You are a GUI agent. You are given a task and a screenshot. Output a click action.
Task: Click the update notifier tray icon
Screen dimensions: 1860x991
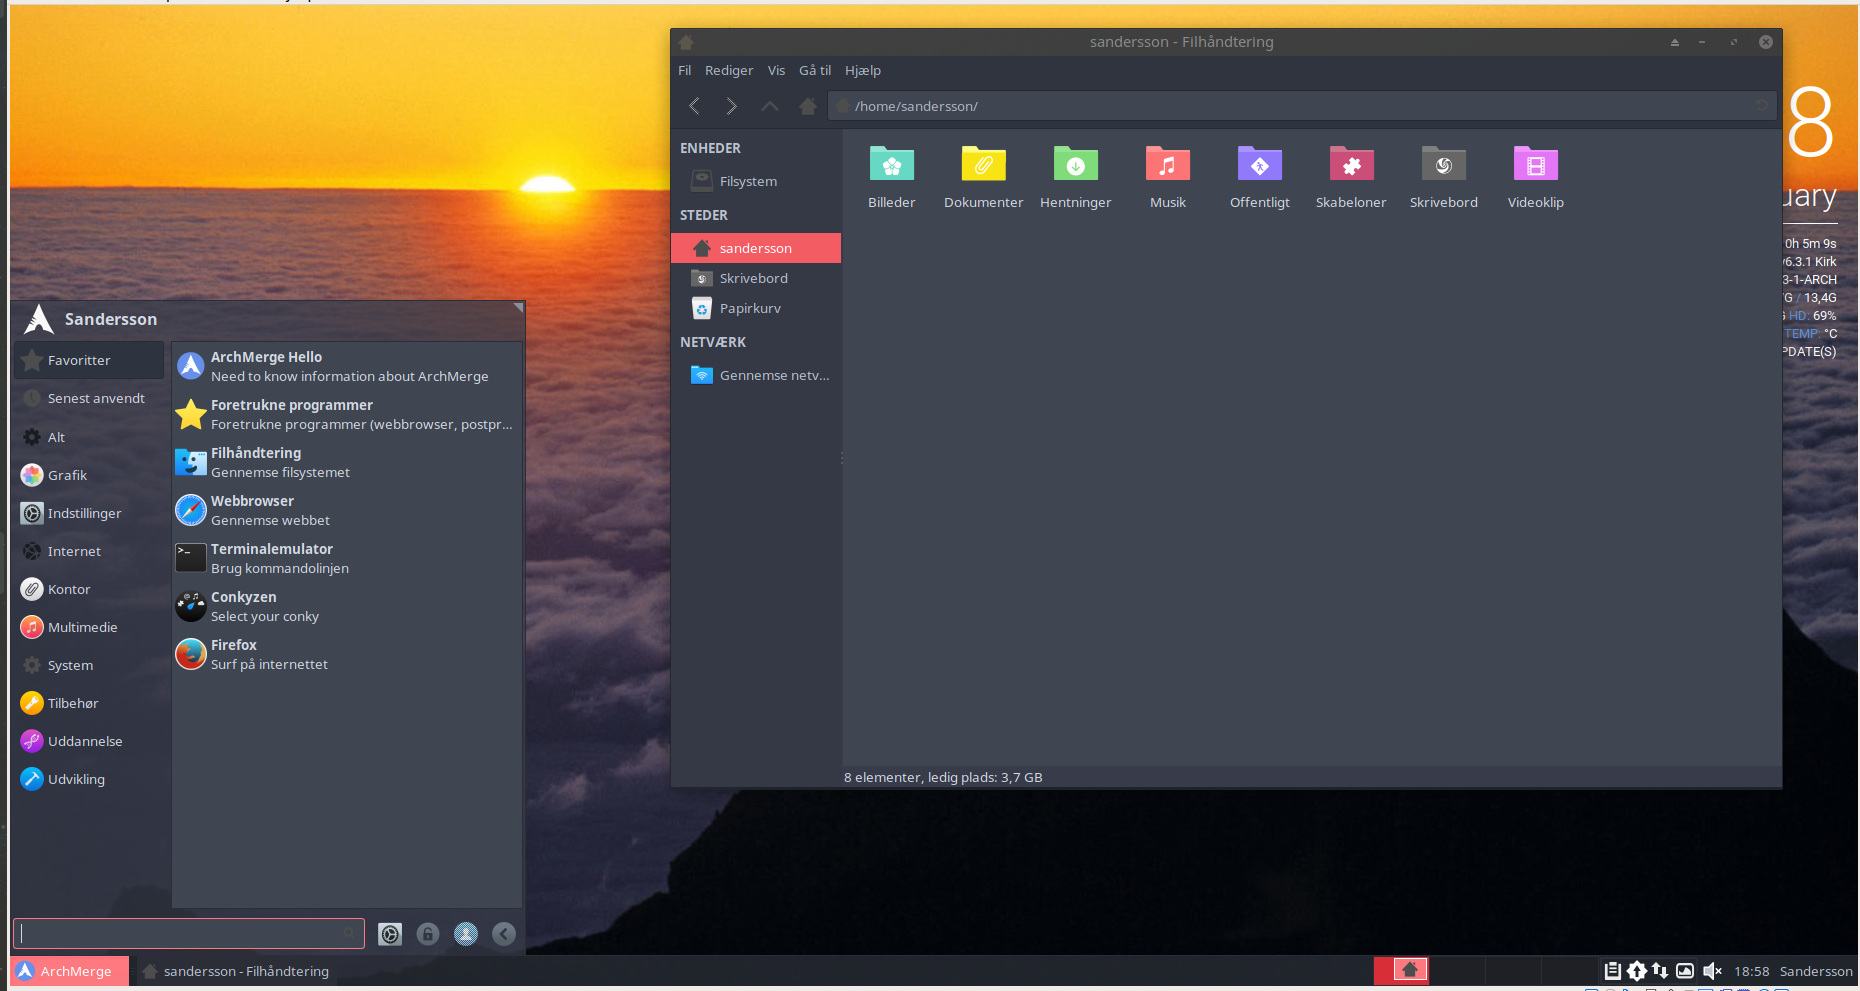pos(1637,970)
